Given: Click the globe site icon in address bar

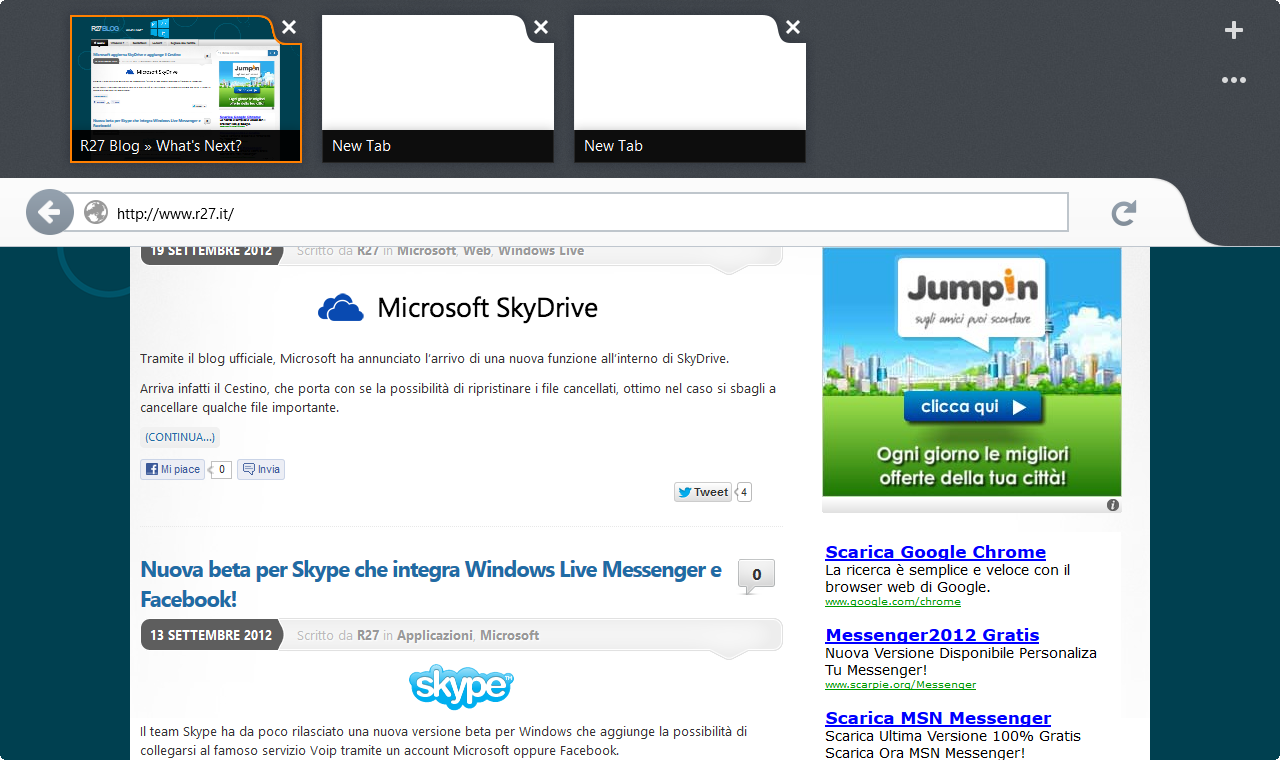Looking at the screenshot, I should coord(96,212).
